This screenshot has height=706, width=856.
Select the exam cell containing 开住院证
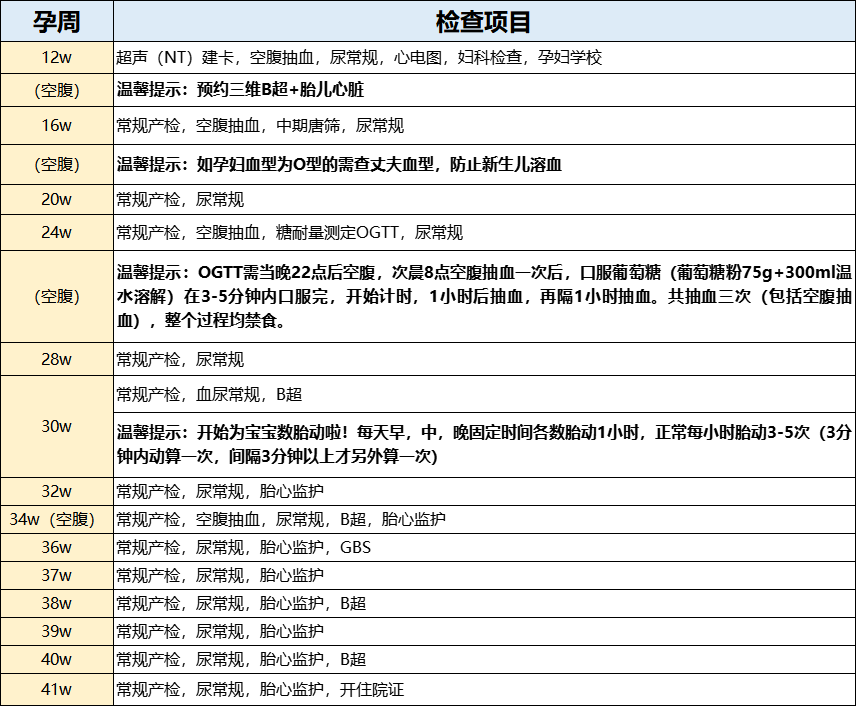tap(260, 690)
